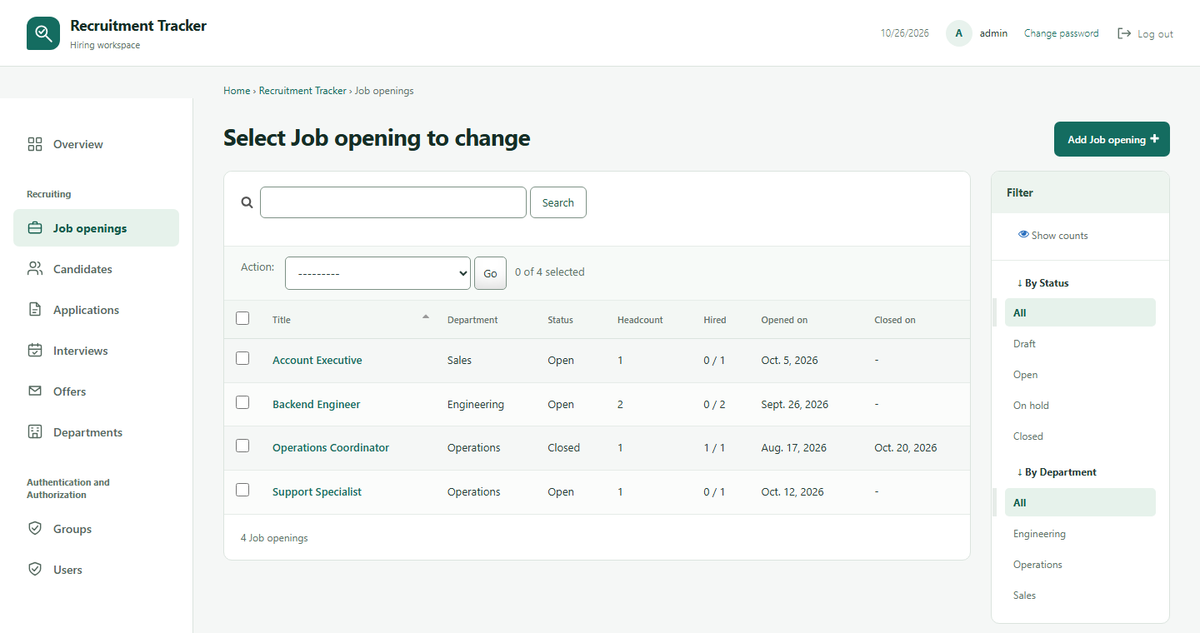Image resolution: width=1200 pixels, height=633 pixels.
Task: Click the Applications document icon
Action: tap(35, 310)
